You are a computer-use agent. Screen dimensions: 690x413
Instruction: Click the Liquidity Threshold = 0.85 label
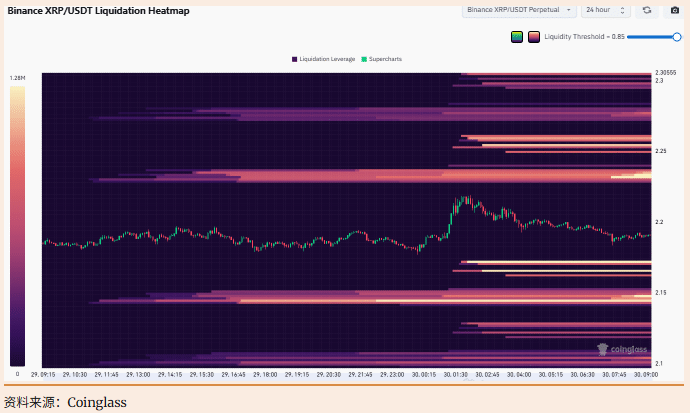click(x=584, y=37)
